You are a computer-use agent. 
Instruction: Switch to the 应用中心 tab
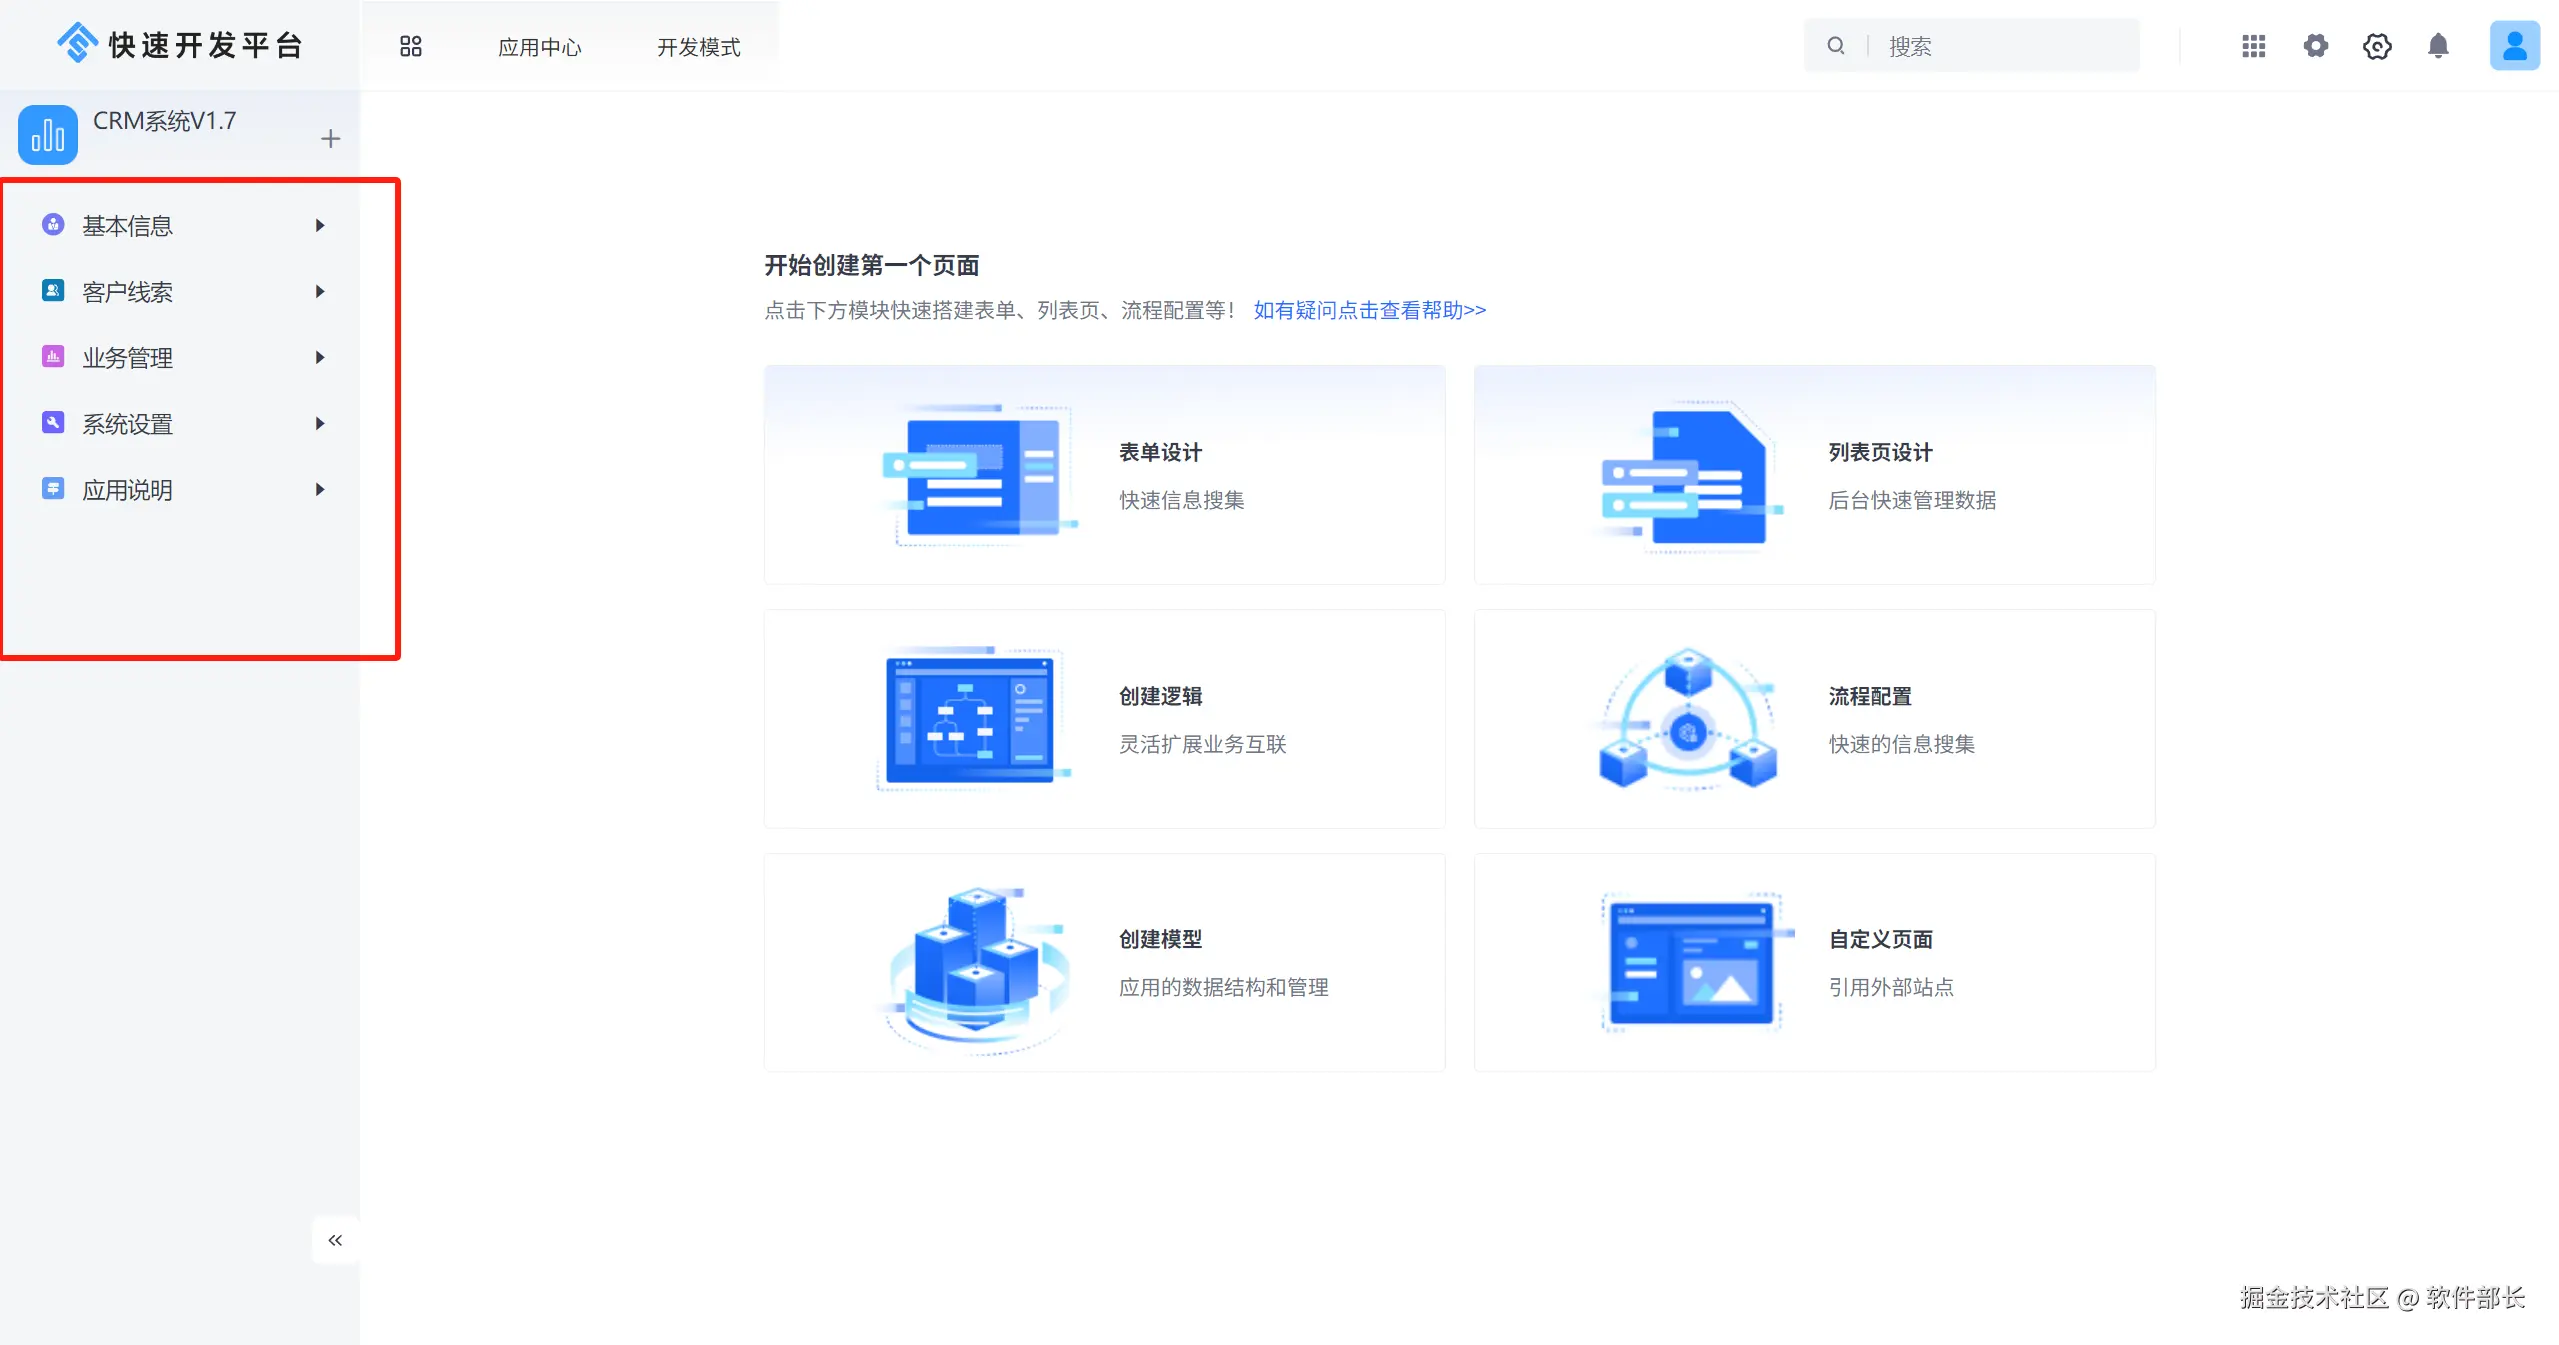(539, 47)
